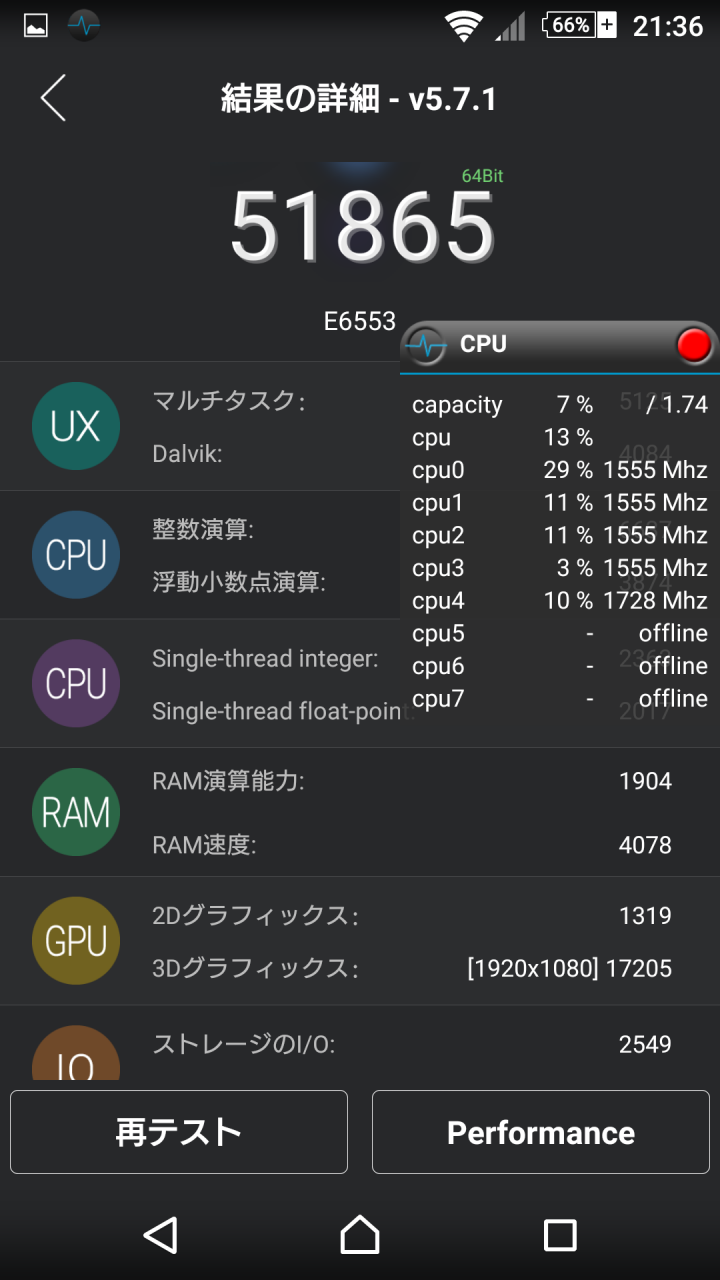Tap the blue CPU category icon

pos(76,555)
